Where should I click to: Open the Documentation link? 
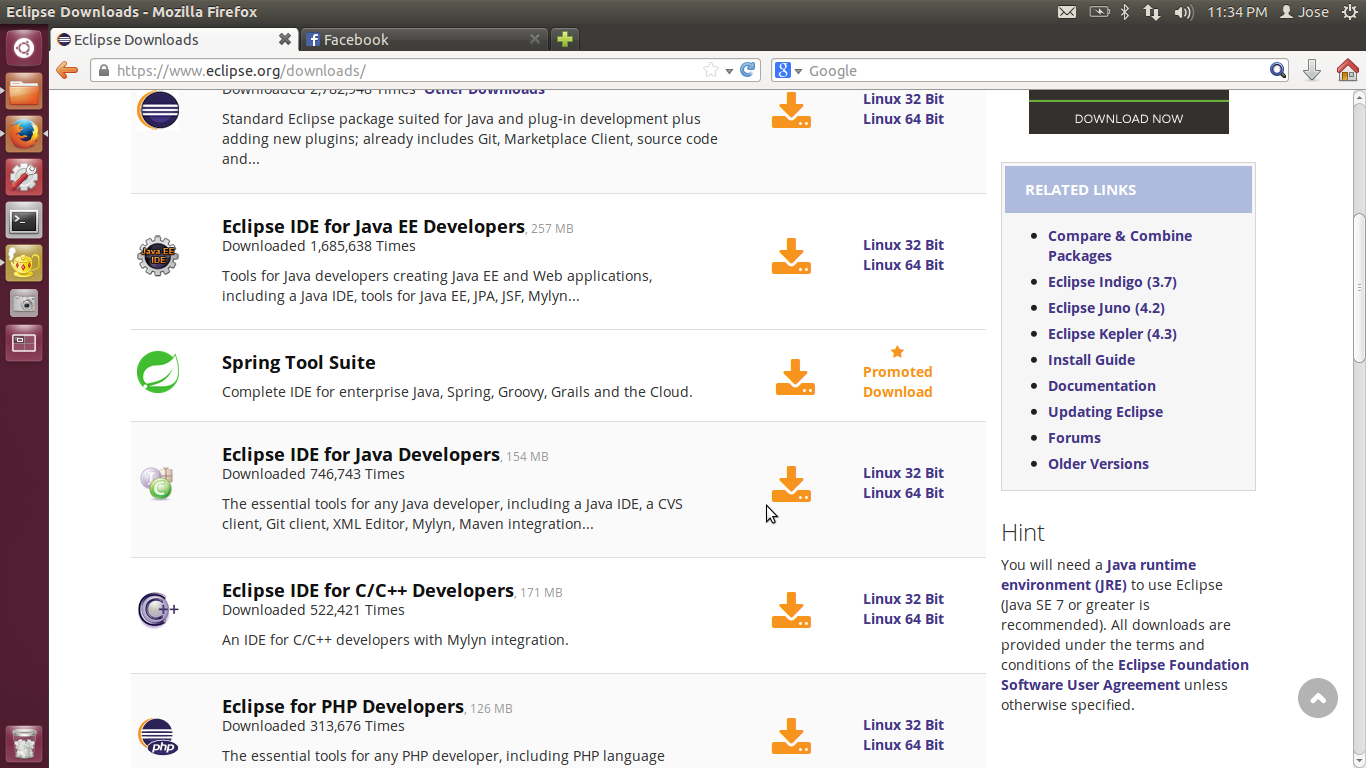coord(1102,386)
